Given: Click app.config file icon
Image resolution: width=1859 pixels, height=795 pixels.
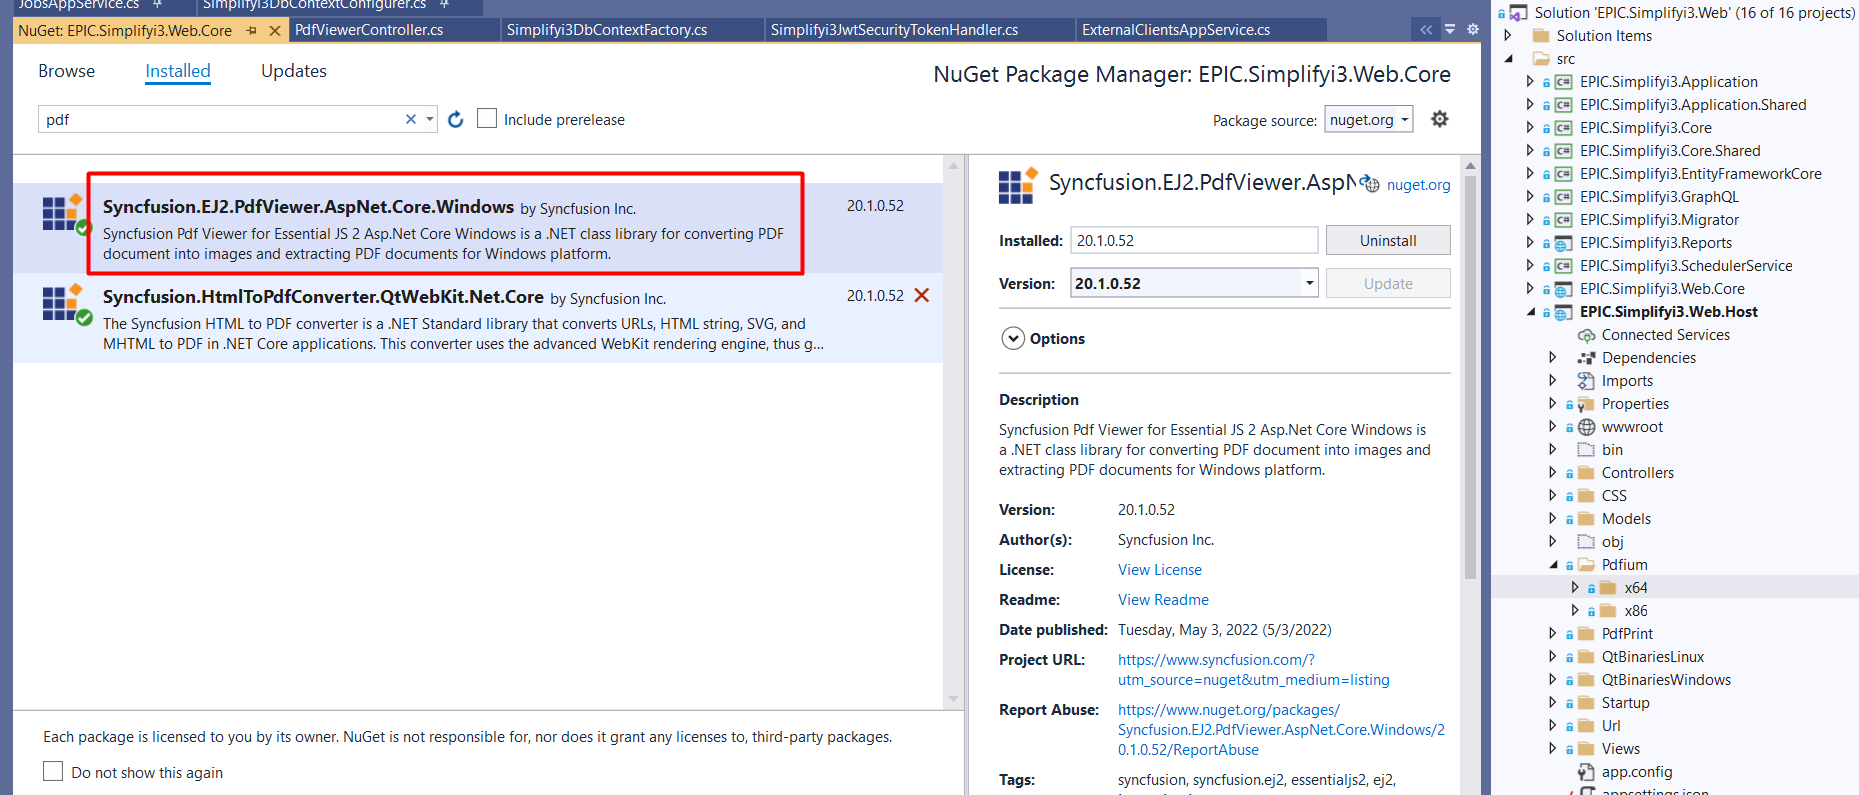Looking at the screenshot, I should tap(1586, 772).
